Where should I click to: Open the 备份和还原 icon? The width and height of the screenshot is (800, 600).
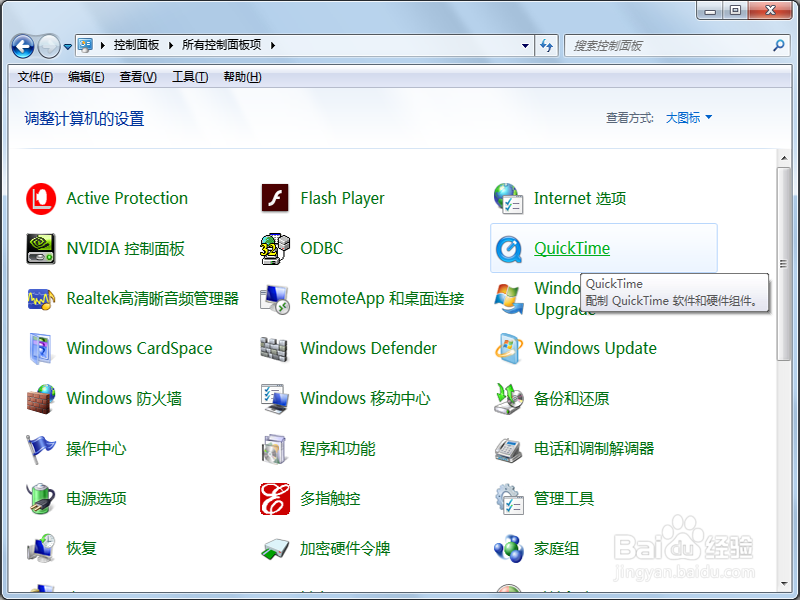coord(509,398)
